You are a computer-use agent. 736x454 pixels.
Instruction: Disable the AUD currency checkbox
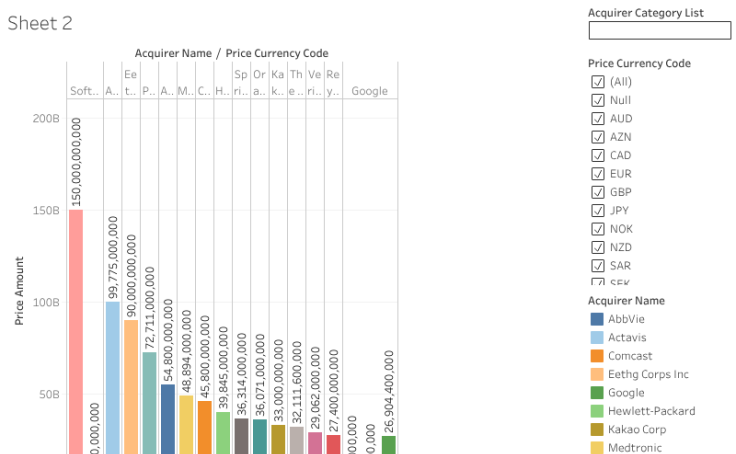(598, 119)
